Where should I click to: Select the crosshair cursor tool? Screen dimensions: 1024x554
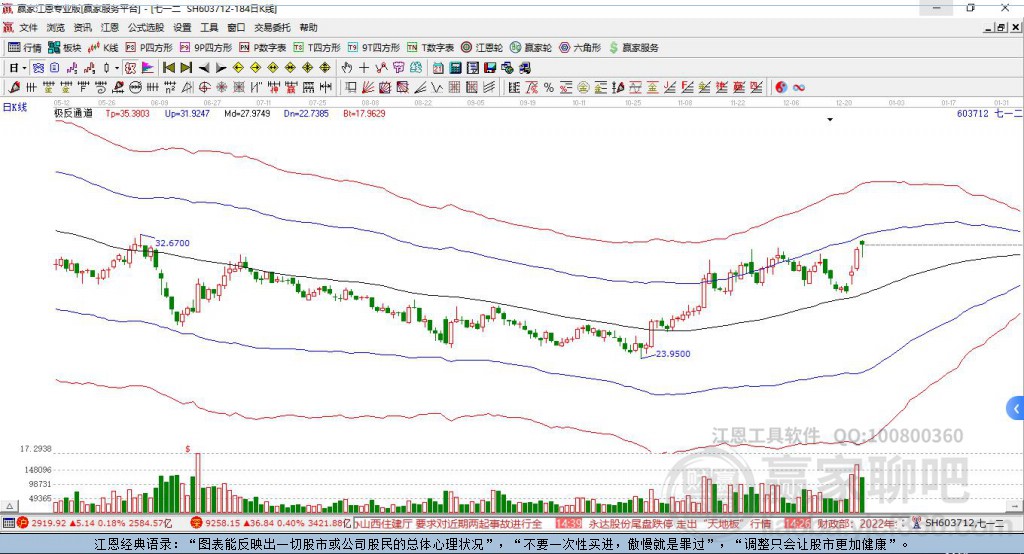[364, 68]
